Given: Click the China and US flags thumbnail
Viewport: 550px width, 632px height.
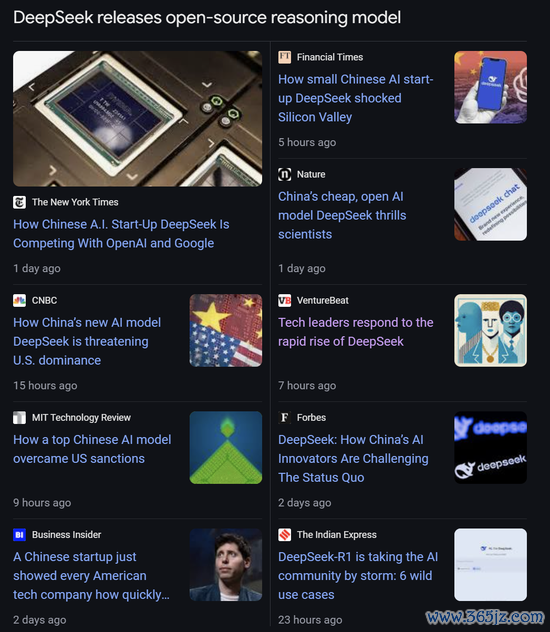Looking at the screenshot, I should click(x=226, y=330).
